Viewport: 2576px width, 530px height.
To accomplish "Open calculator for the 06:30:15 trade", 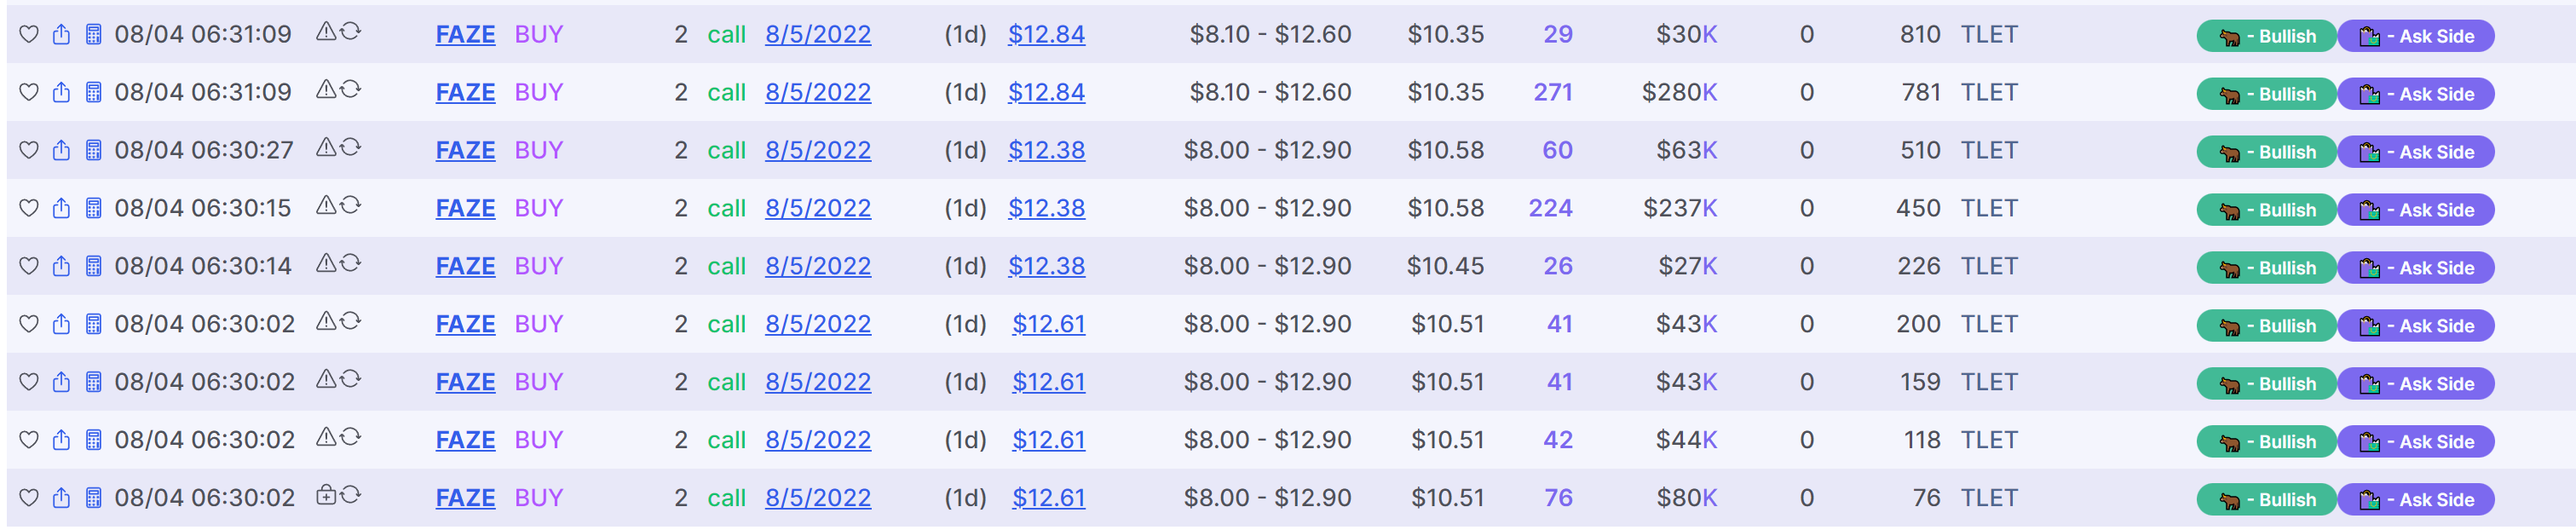I will pyautogui.click(x=93, y=208).
